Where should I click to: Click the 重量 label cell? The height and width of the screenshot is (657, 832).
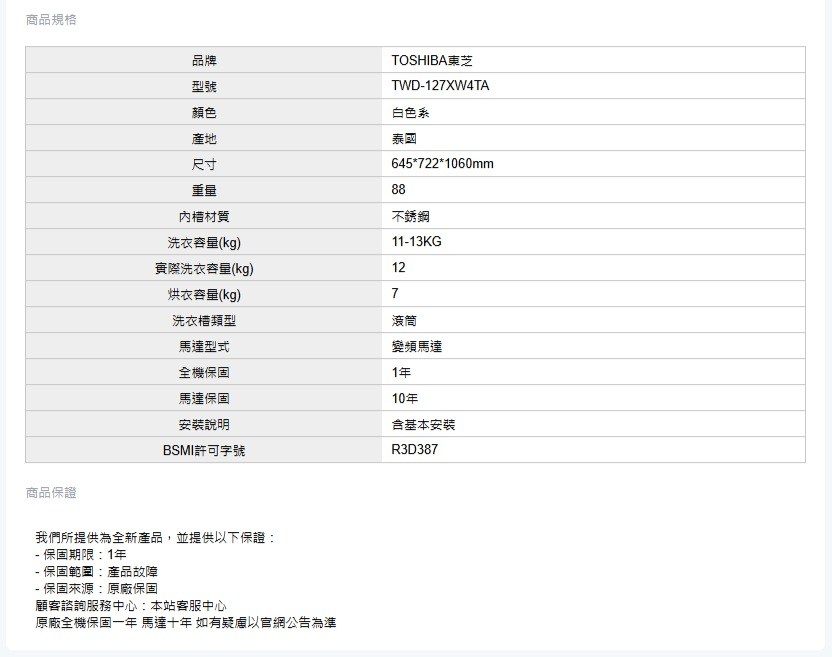point(204,190)
